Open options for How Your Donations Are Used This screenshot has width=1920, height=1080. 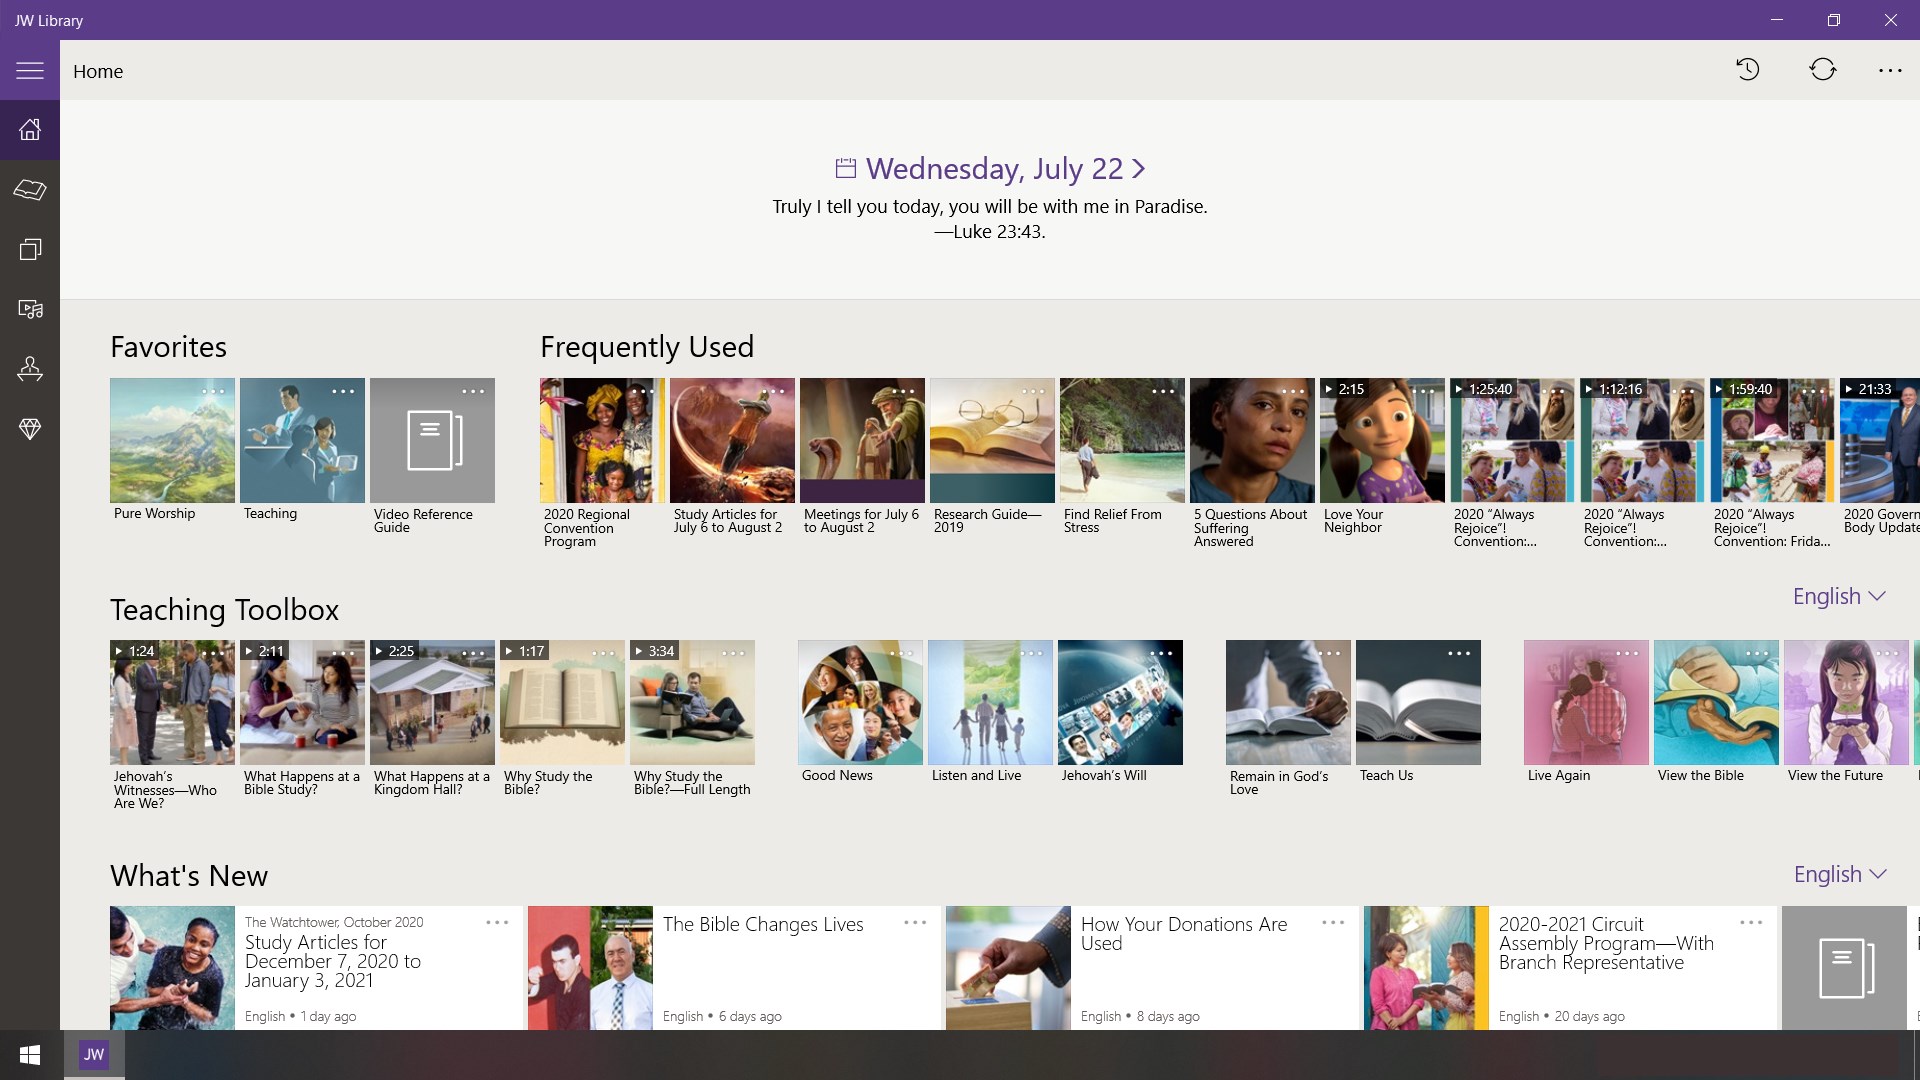[1333, 922]
